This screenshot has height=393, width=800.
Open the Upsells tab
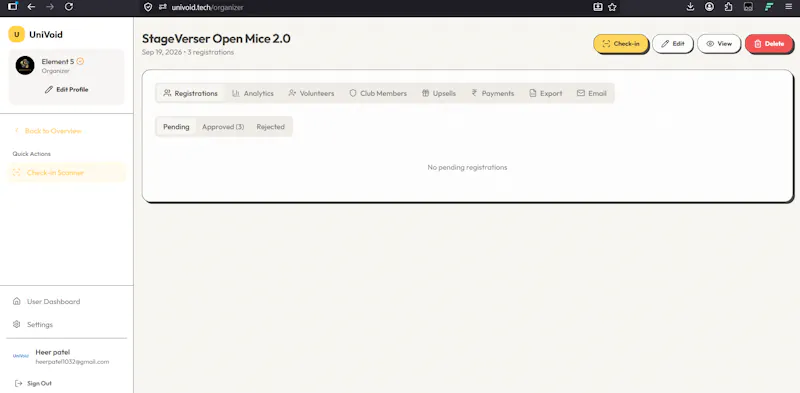pos(439,93)
